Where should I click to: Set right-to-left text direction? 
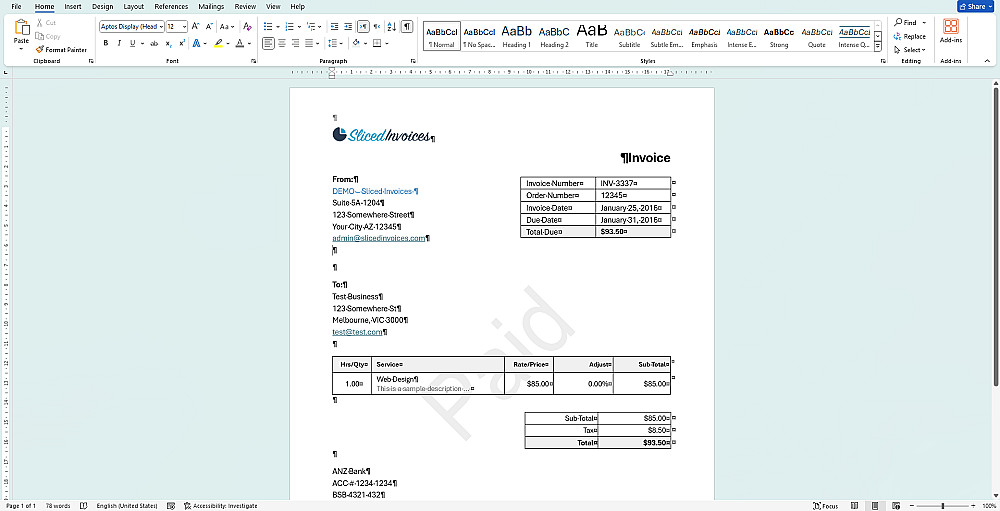[377, 26]
